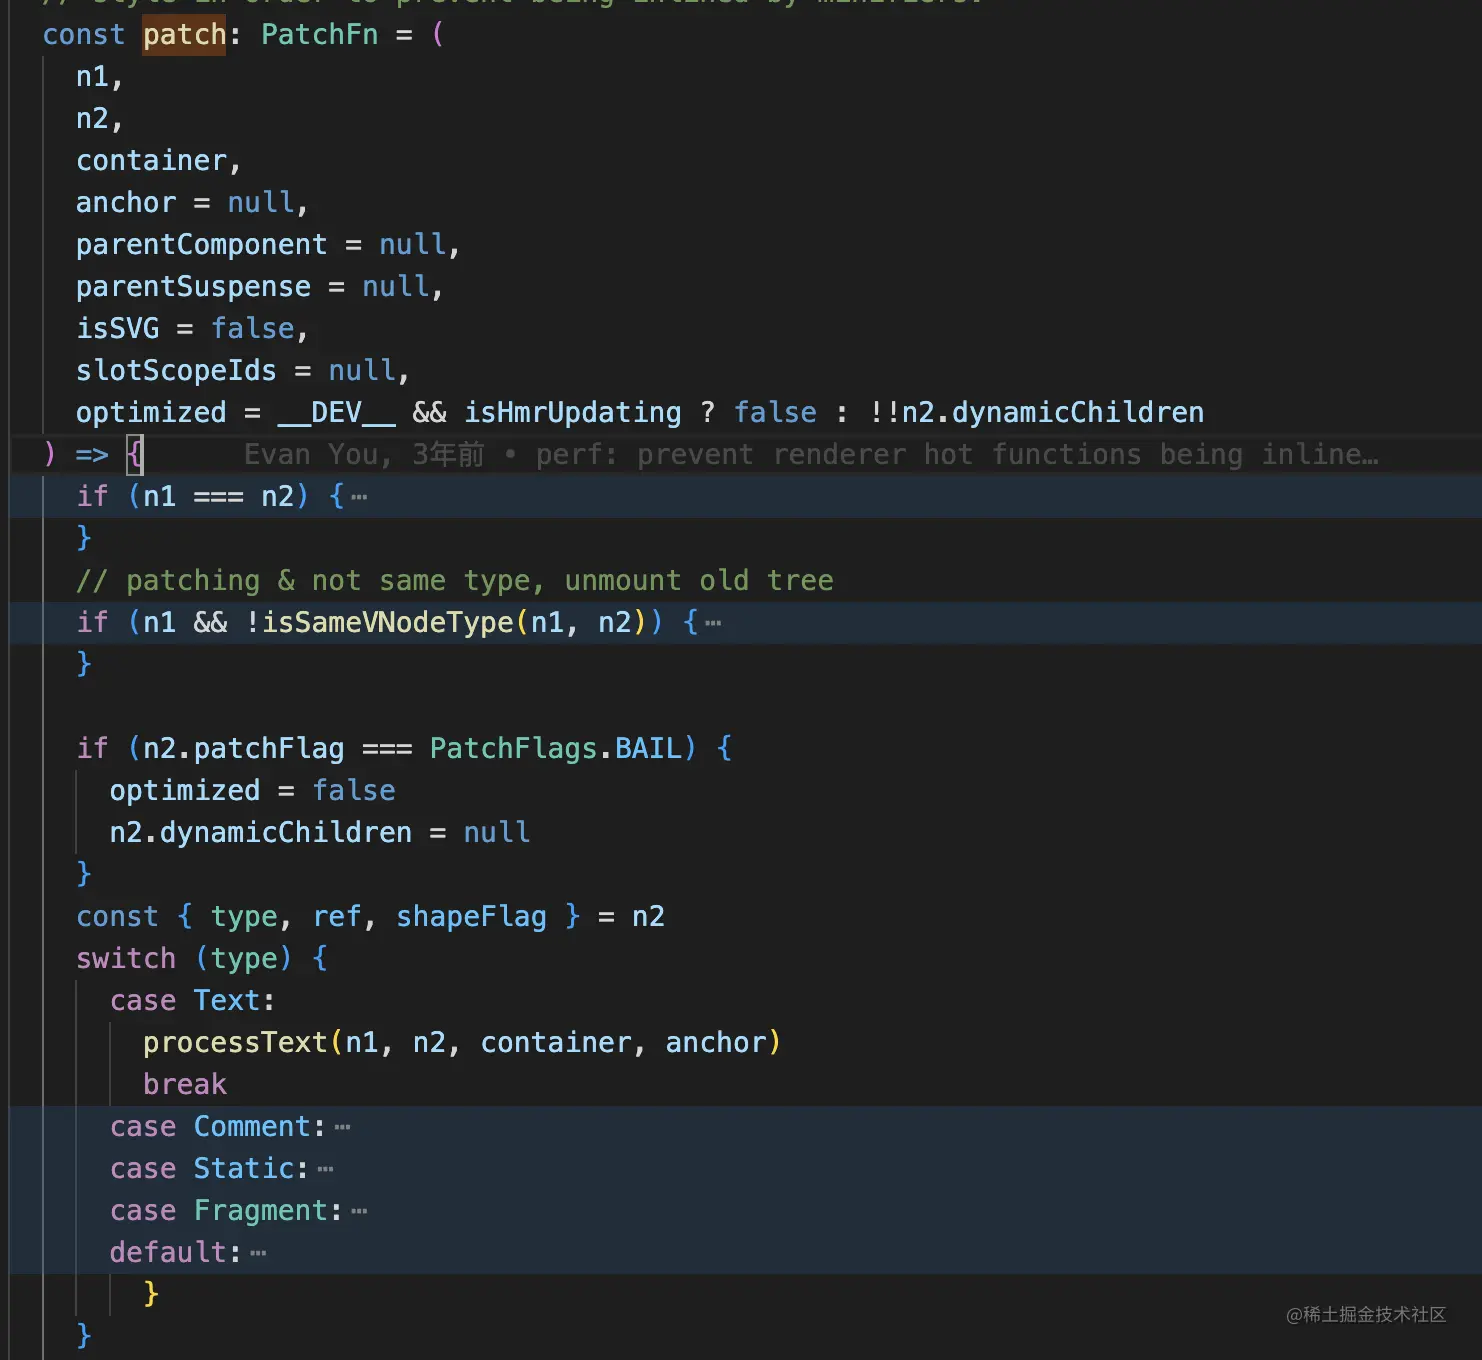Unfold the default: collapsed section
The image size is (1482, 1360).
(x=259, y=1253)
